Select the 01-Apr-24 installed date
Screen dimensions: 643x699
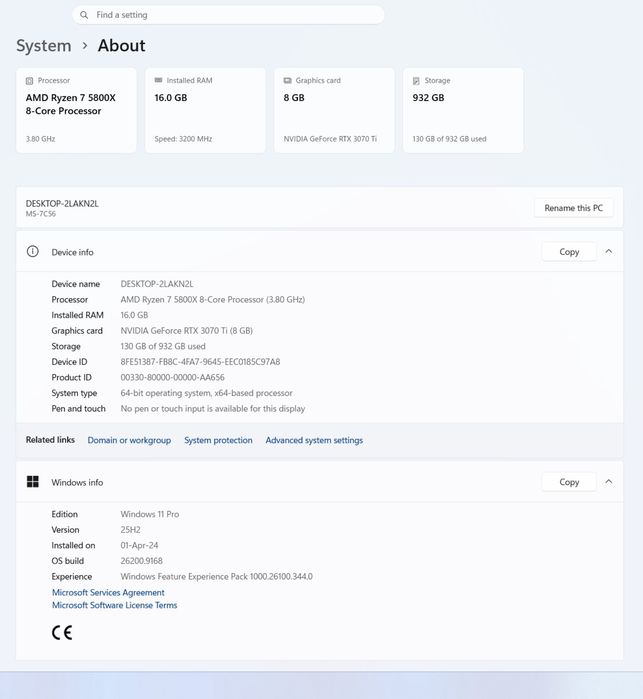(139, 545)
